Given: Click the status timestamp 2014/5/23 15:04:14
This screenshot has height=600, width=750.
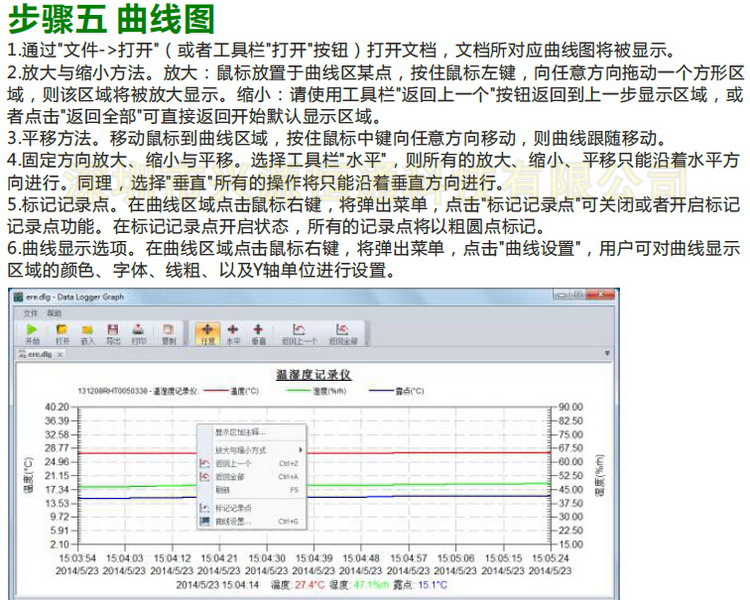Looking at the screenshot, I should (x=217, y=585).
